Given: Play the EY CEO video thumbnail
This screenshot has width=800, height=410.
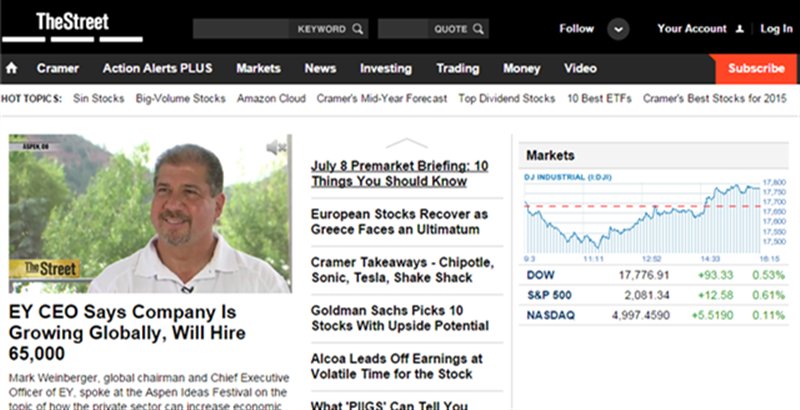Looking at the screenshot, I should pyautogui.click(x=150, y=214).
